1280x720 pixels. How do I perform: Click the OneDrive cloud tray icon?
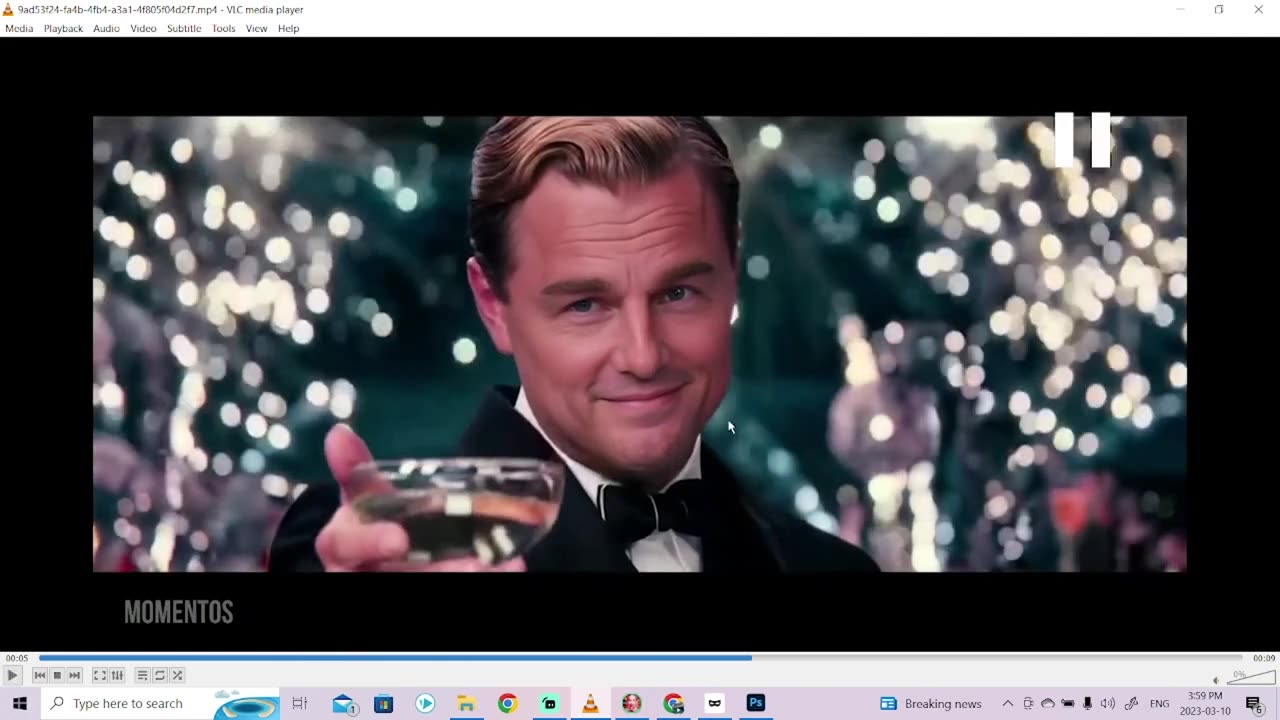pos(1048,703)
